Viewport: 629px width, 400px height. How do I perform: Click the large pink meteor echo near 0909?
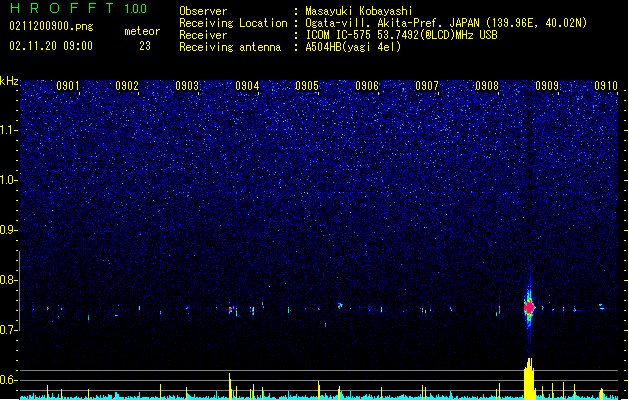529,308
